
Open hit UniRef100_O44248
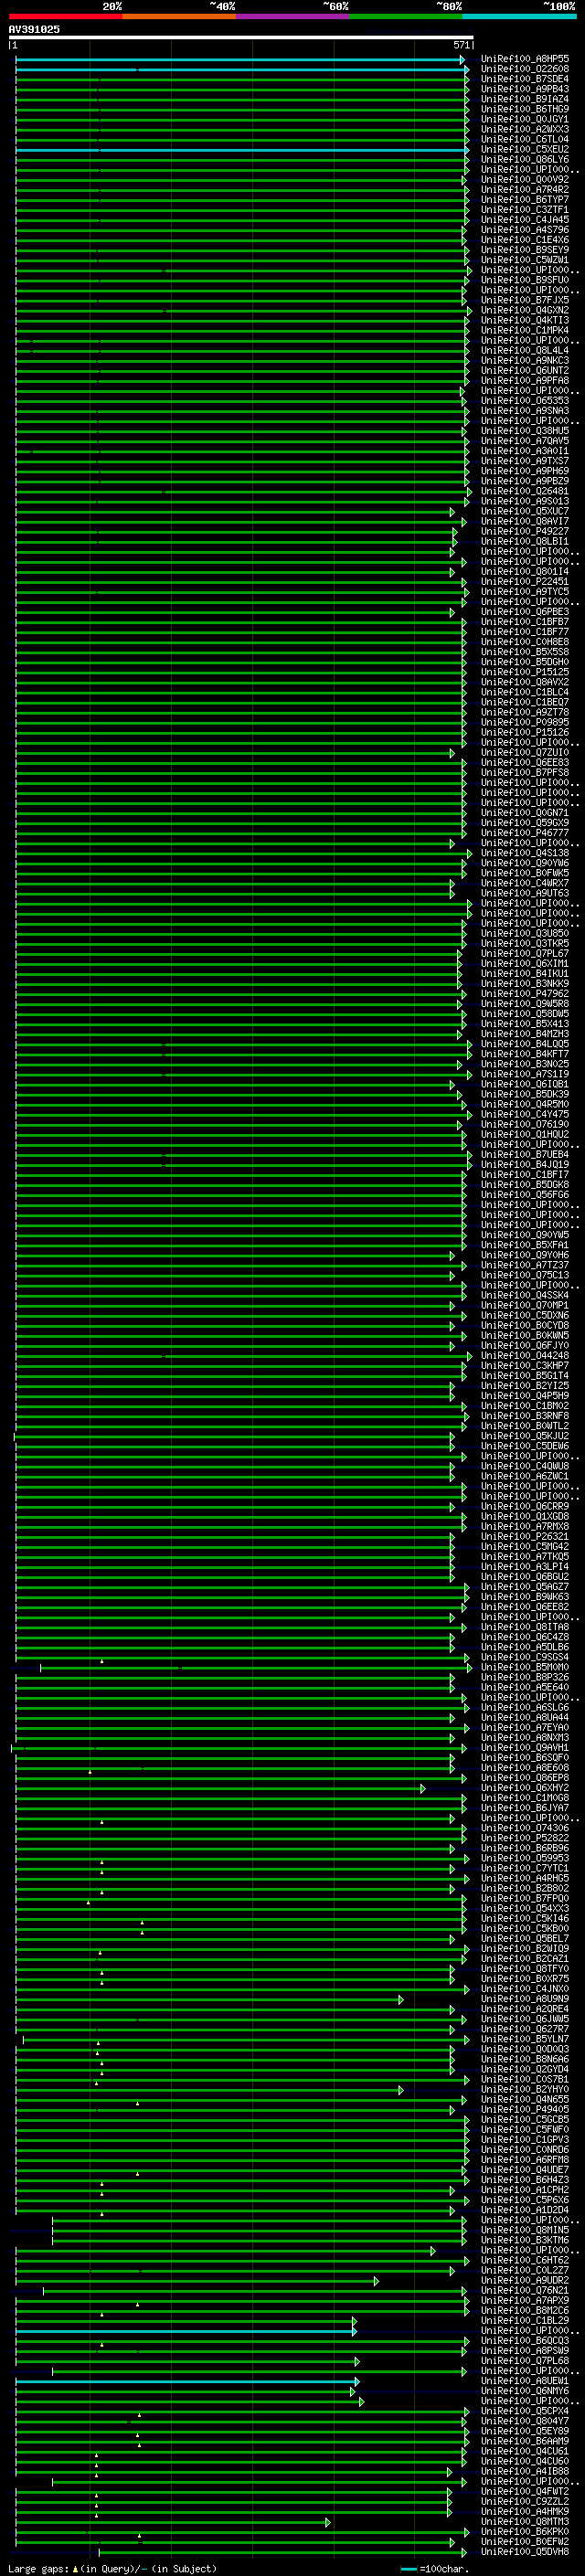(x=525, y=1355)
